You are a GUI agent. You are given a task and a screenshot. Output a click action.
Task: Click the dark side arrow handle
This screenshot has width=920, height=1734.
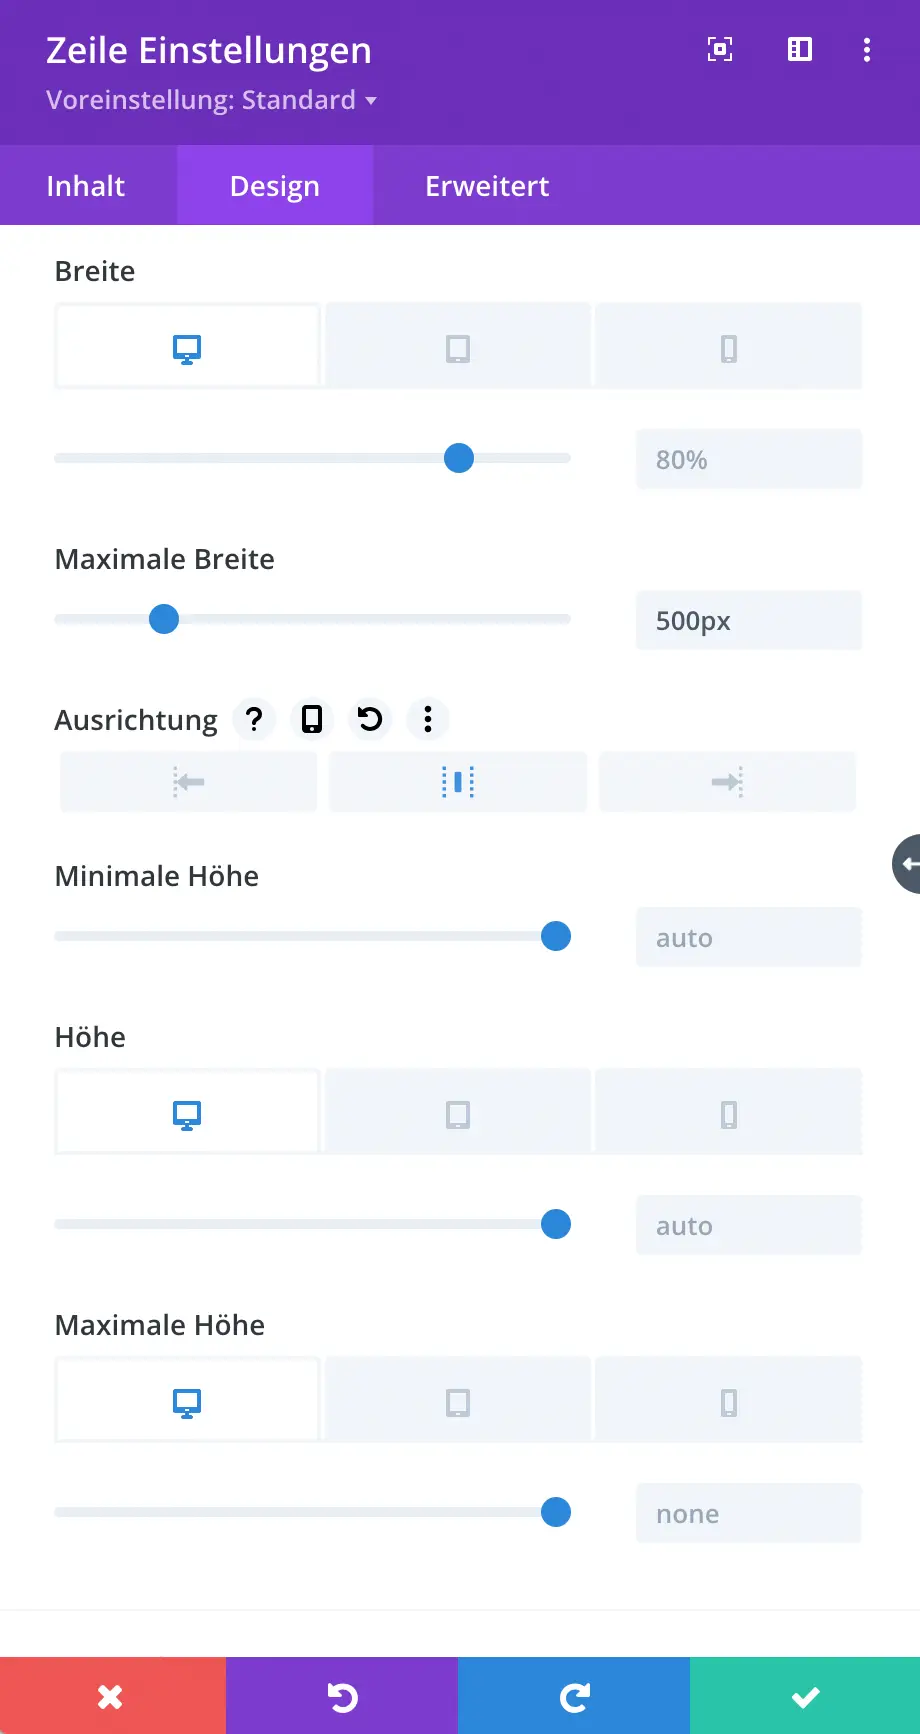pos(906,864)
